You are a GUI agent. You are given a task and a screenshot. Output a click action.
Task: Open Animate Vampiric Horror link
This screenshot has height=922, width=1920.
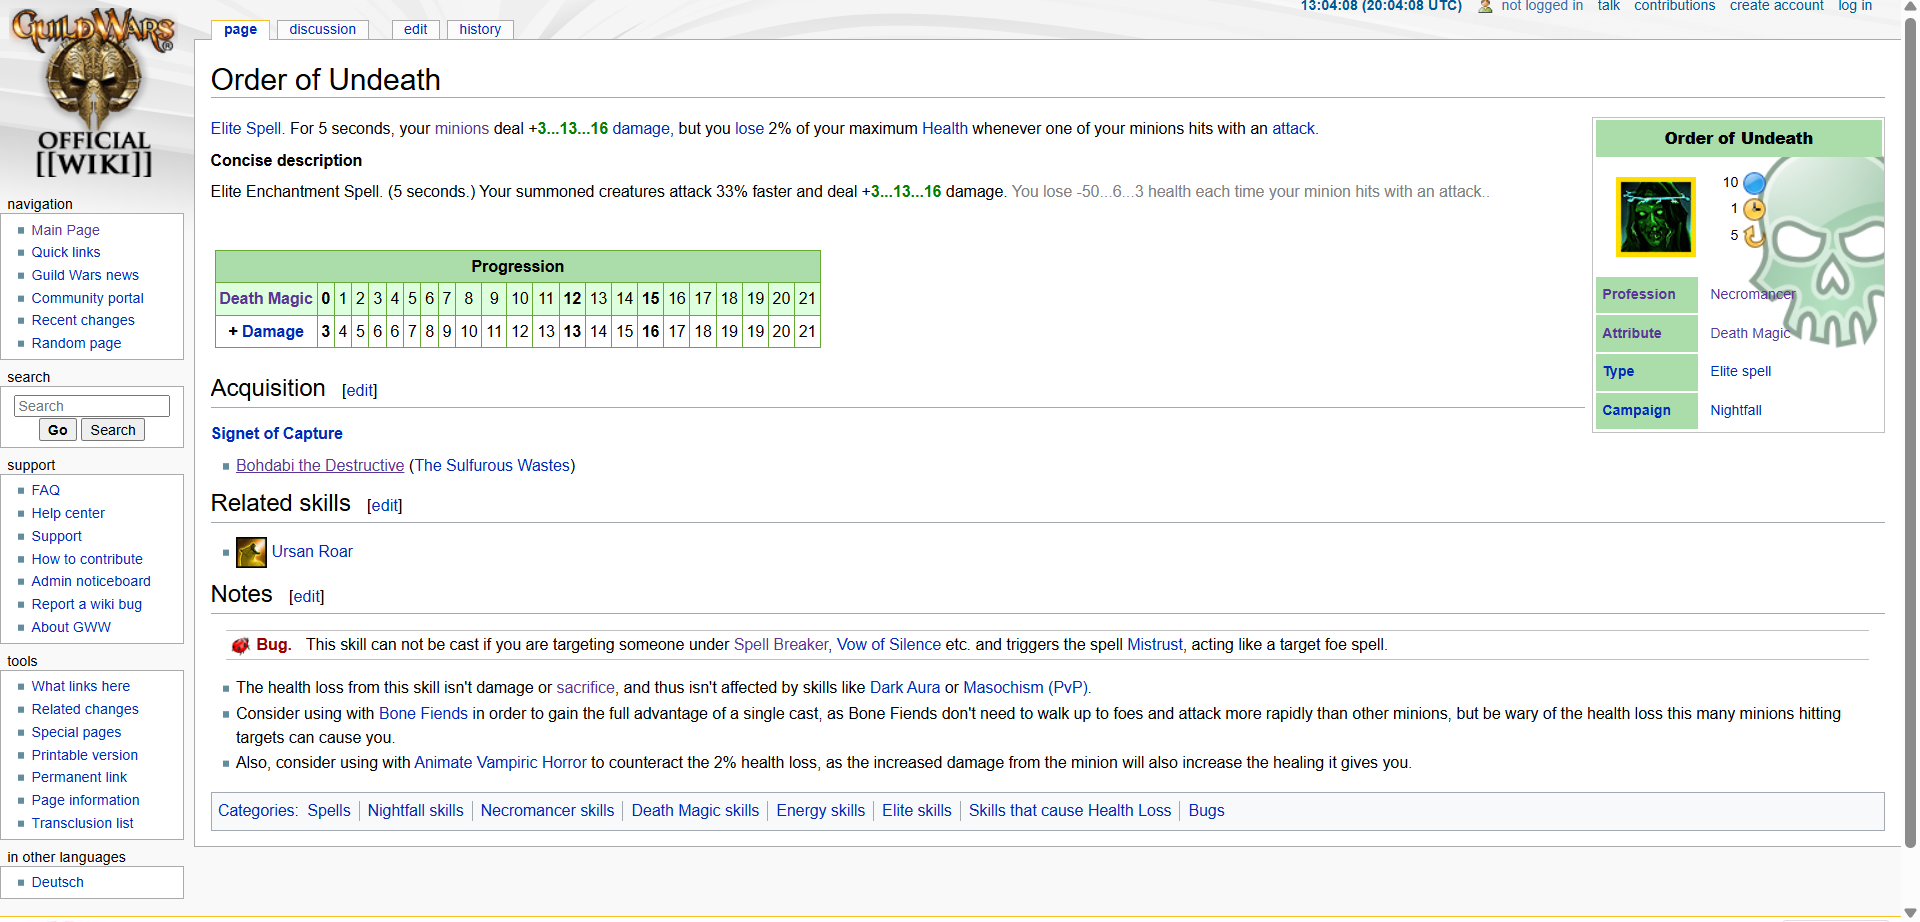pos(500,762)
